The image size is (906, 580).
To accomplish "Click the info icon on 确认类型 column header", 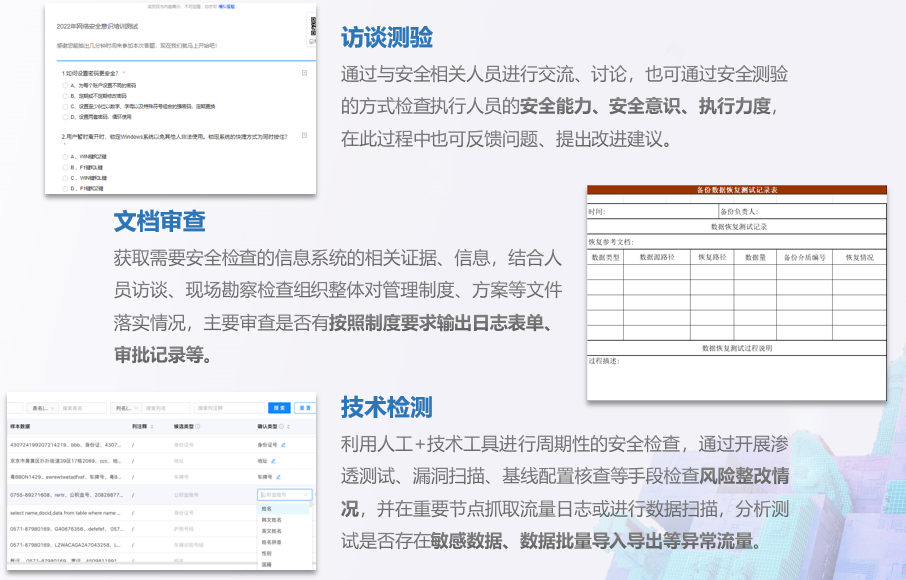I will coord(280,425).
